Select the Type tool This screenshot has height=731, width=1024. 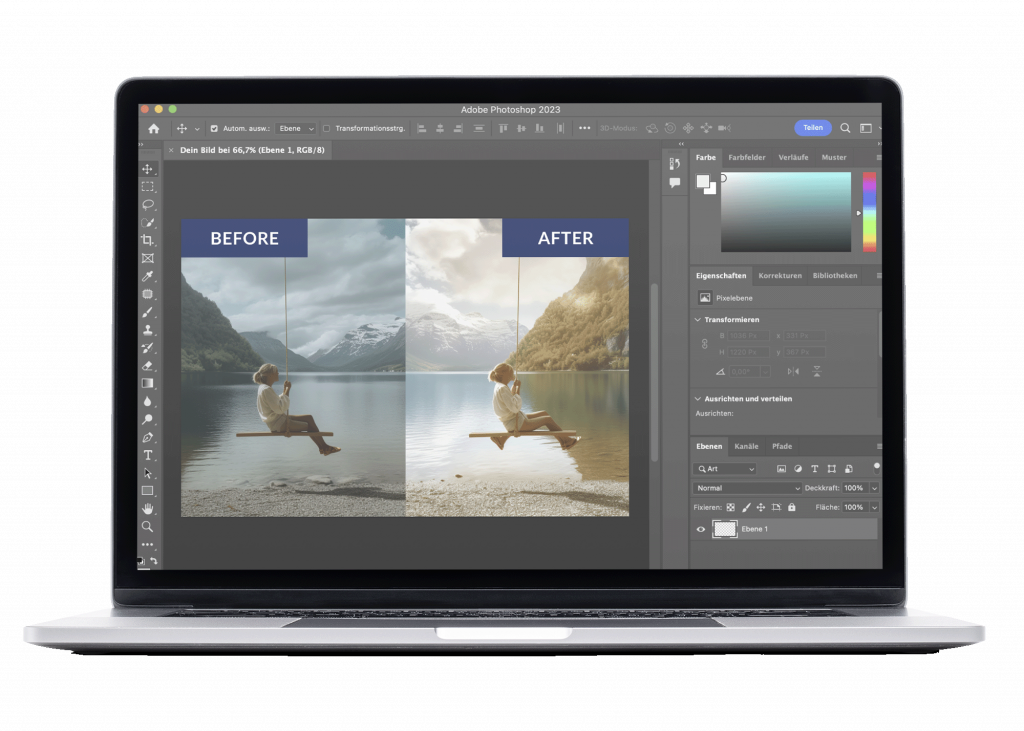(148, 455)
